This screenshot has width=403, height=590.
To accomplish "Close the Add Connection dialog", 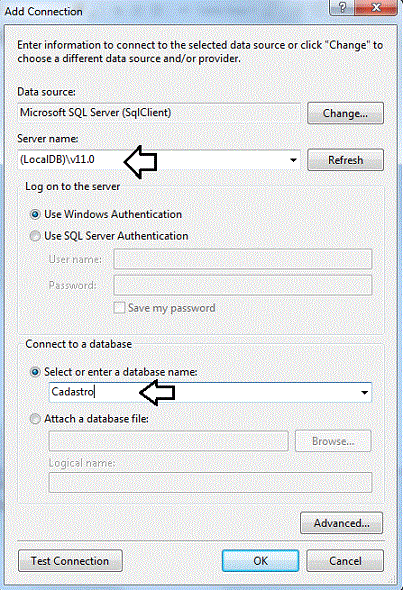I will pos(376,7).
